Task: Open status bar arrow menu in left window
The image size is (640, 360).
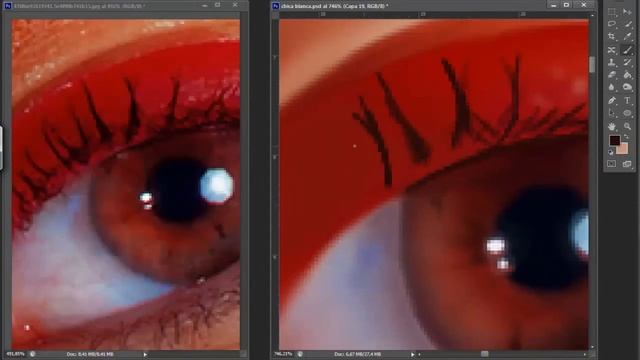Action: 145,354
